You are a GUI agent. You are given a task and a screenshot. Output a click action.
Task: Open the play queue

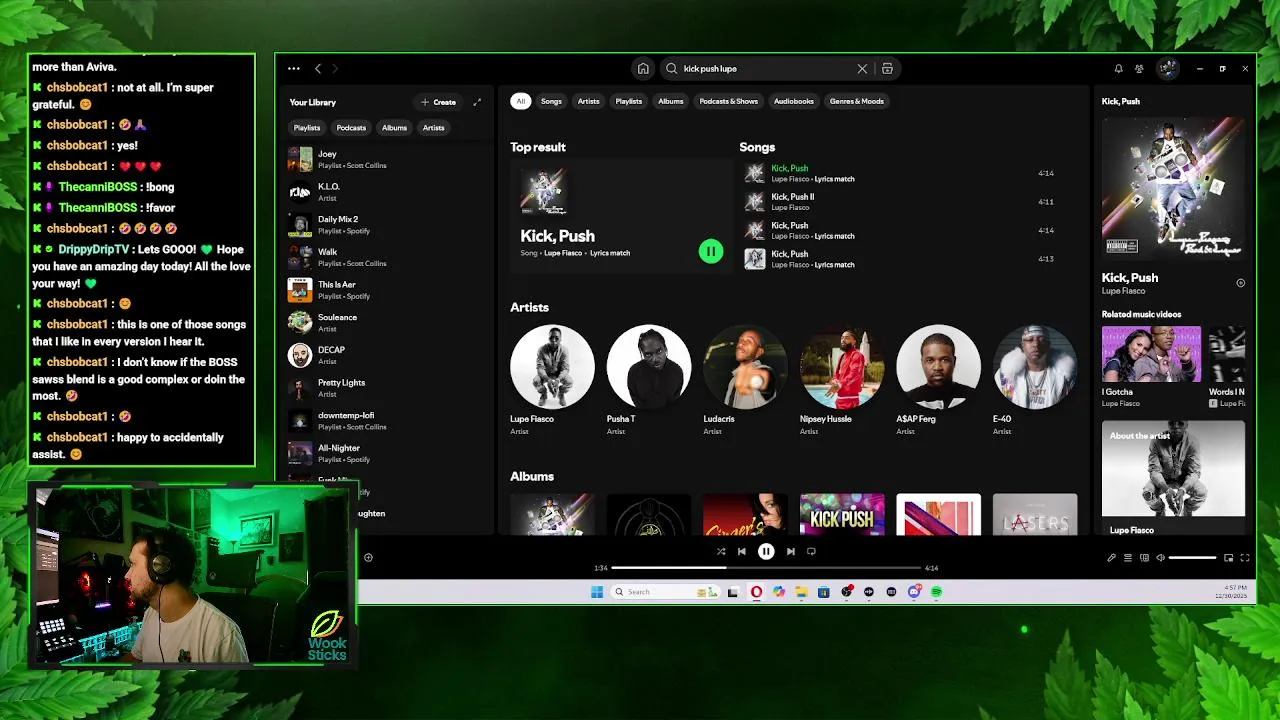1128,558
